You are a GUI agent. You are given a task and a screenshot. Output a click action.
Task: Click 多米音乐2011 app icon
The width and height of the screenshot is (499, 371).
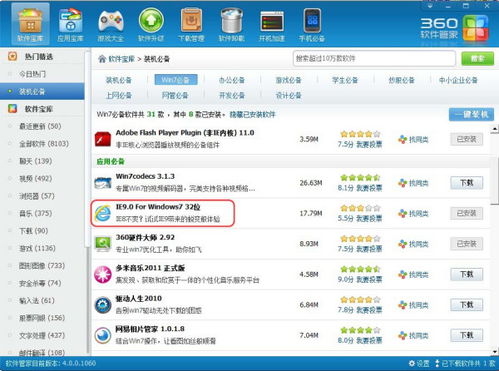(103, 274)
